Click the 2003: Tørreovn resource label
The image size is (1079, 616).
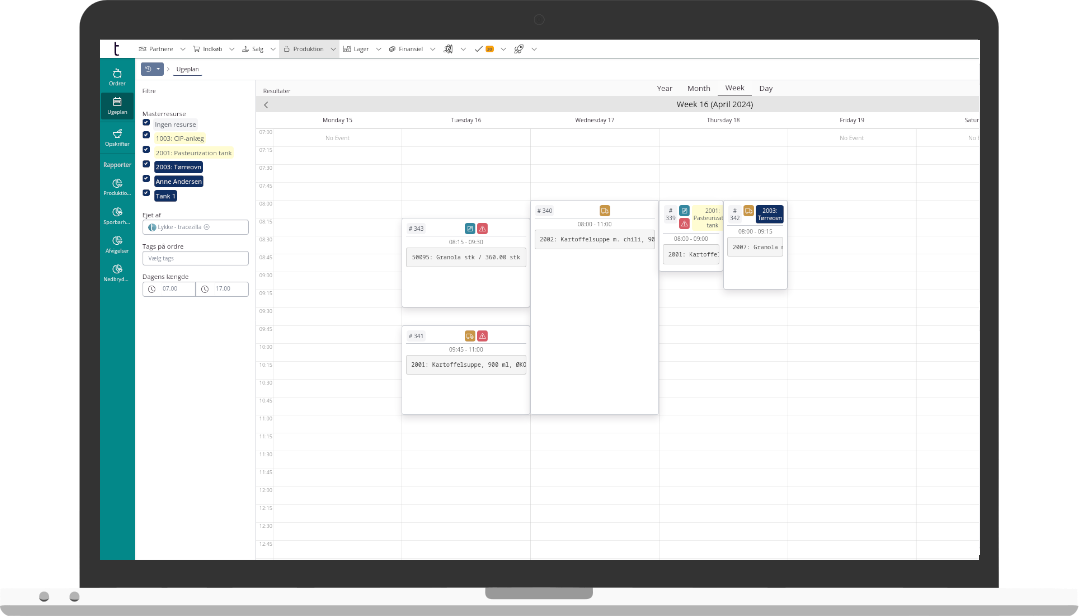tap(179, 167)
